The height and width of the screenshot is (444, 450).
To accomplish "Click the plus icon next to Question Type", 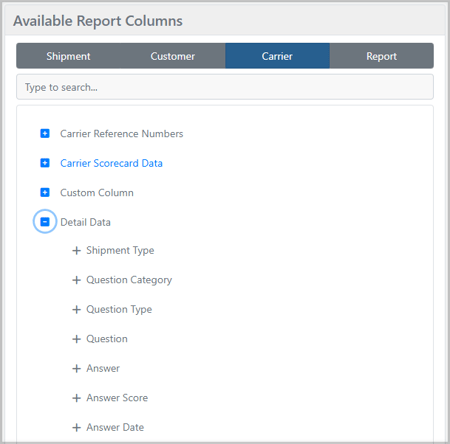I will click(77, 309).
